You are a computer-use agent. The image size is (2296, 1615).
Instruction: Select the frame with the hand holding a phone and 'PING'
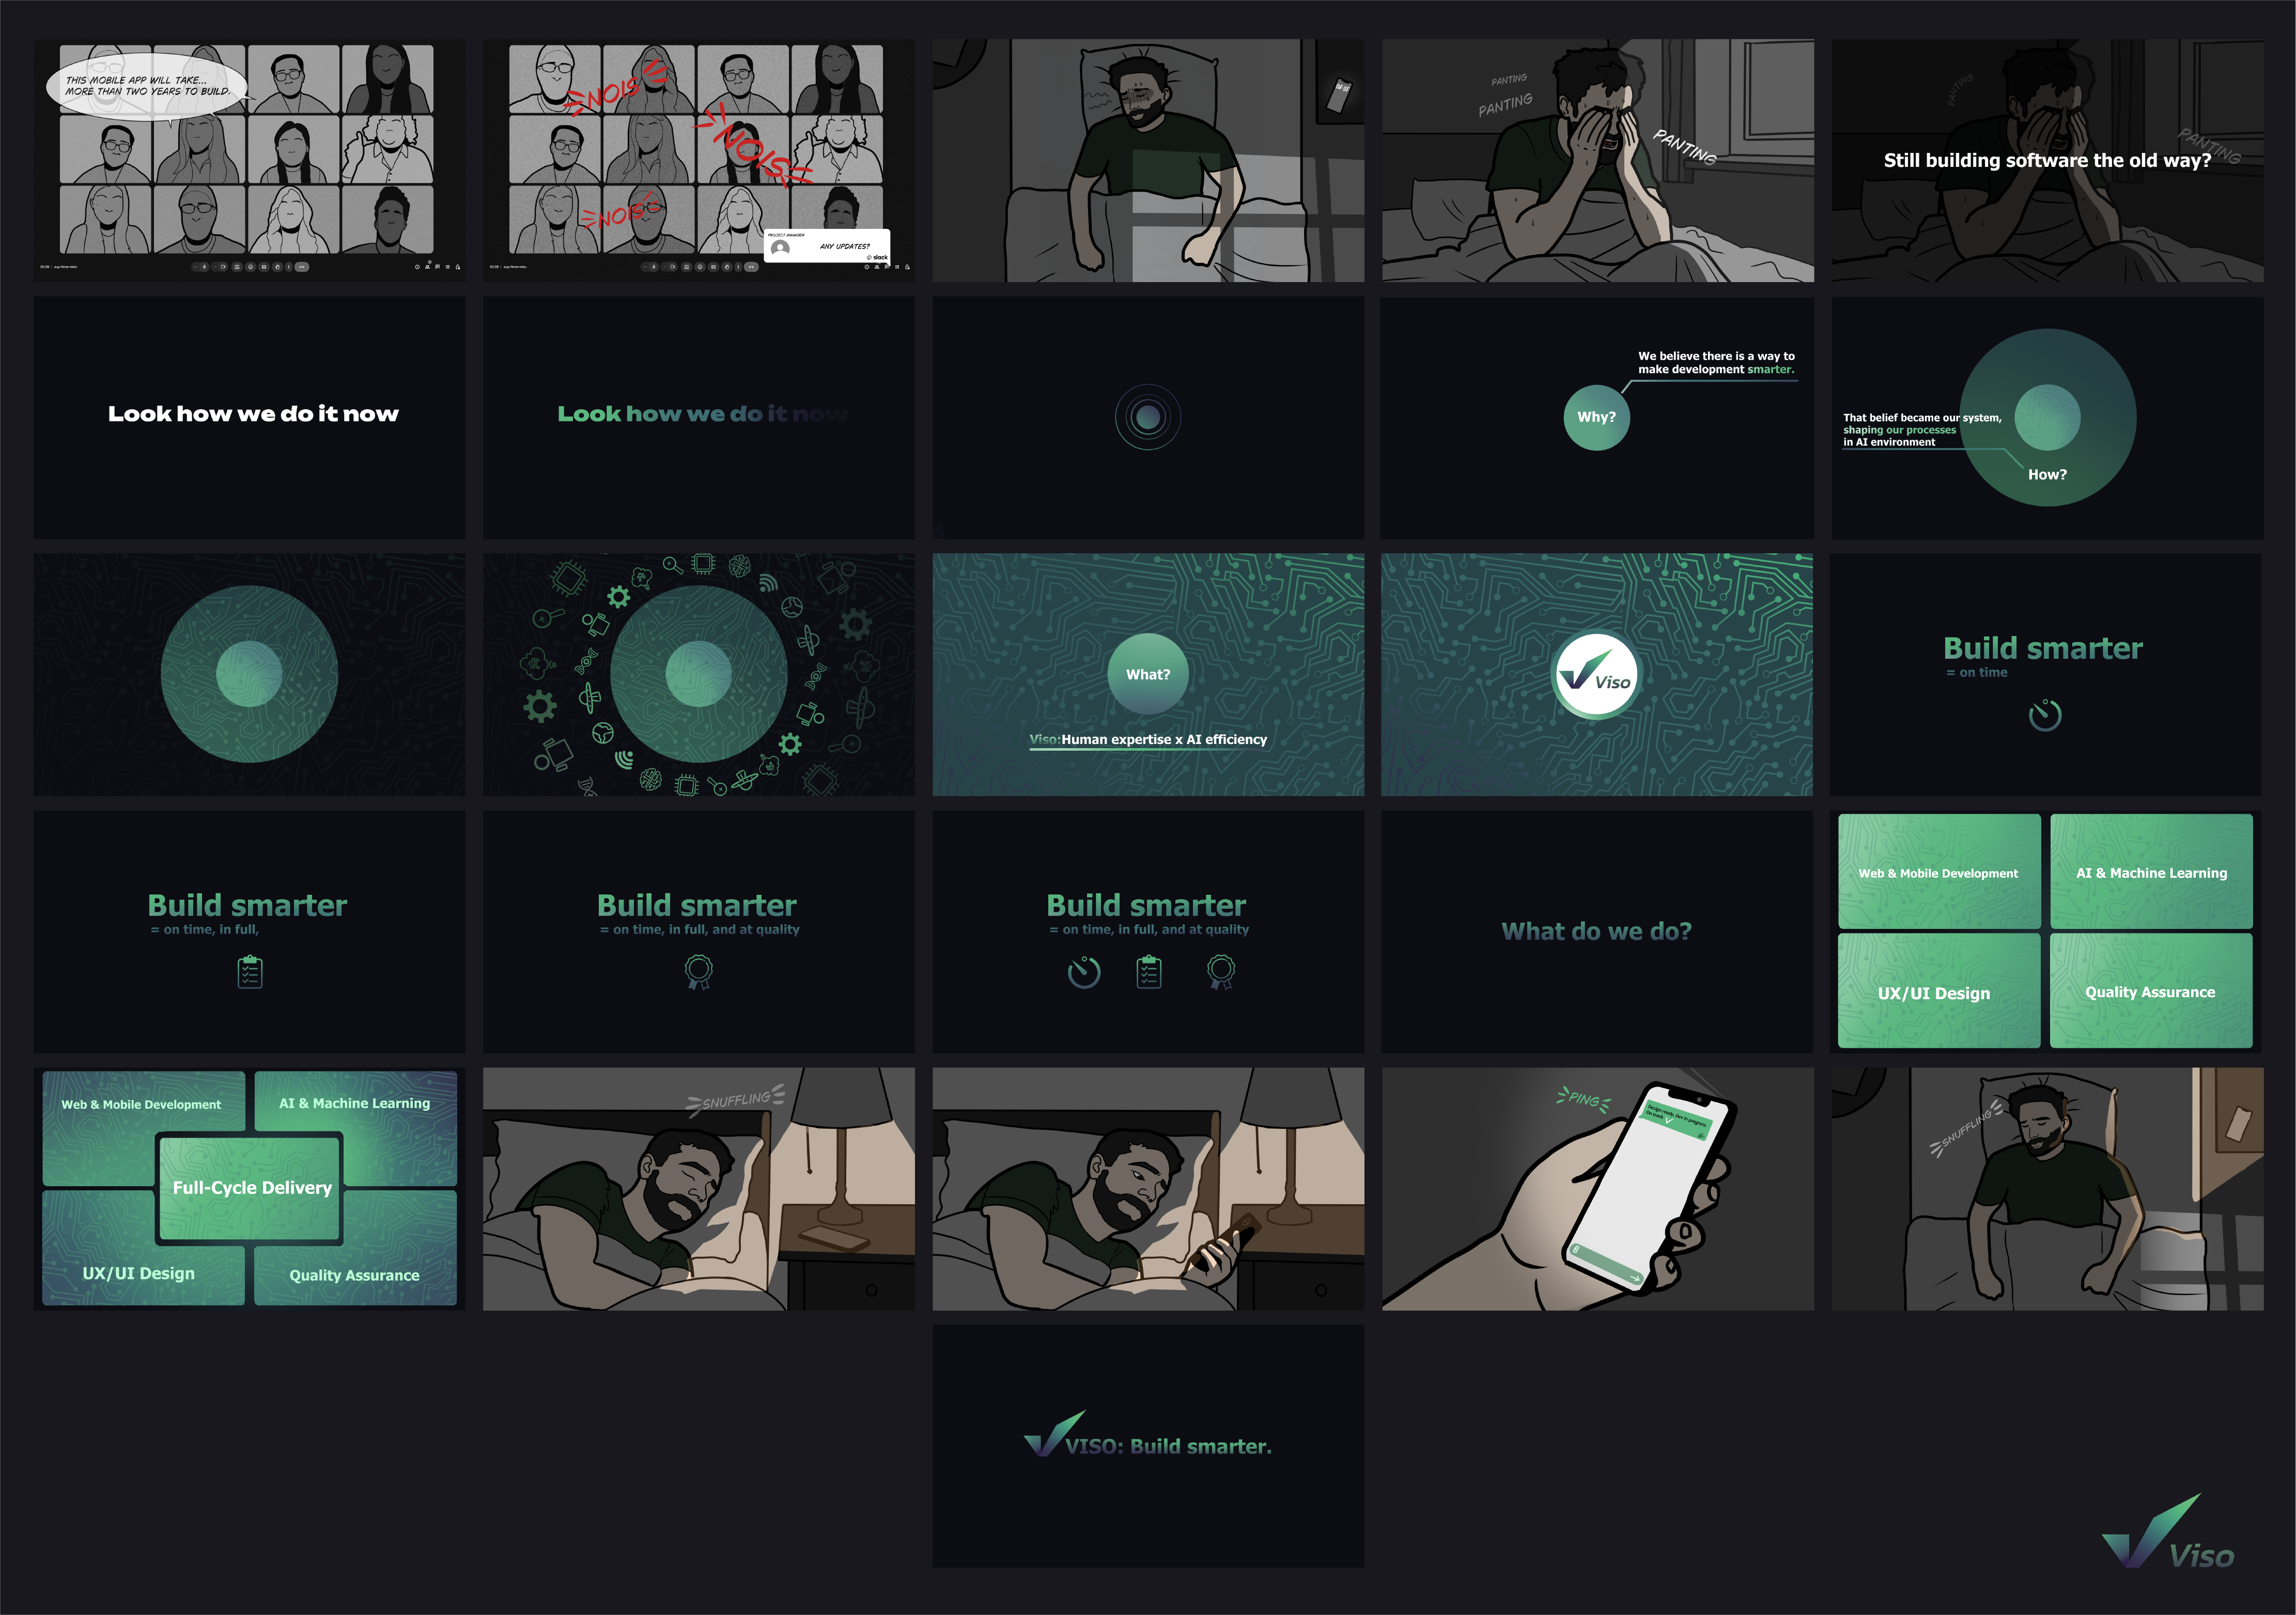(x=1597, y=1189)
